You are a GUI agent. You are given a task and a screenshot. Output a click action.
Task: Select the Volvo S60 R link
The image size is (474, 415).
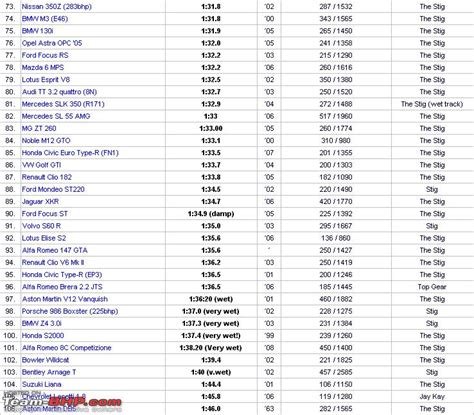click(41, 226)
